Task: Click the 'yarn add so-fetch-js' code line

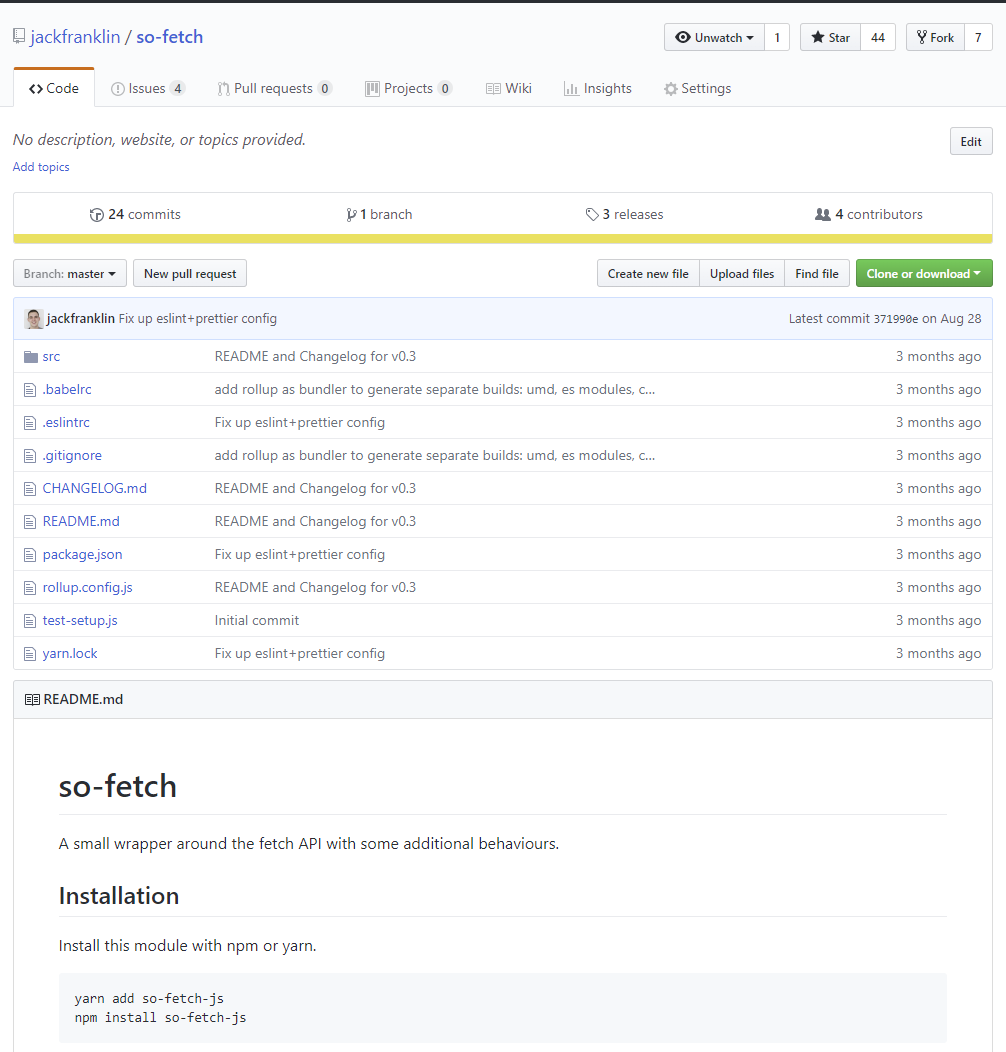Action: click(149, 998)
